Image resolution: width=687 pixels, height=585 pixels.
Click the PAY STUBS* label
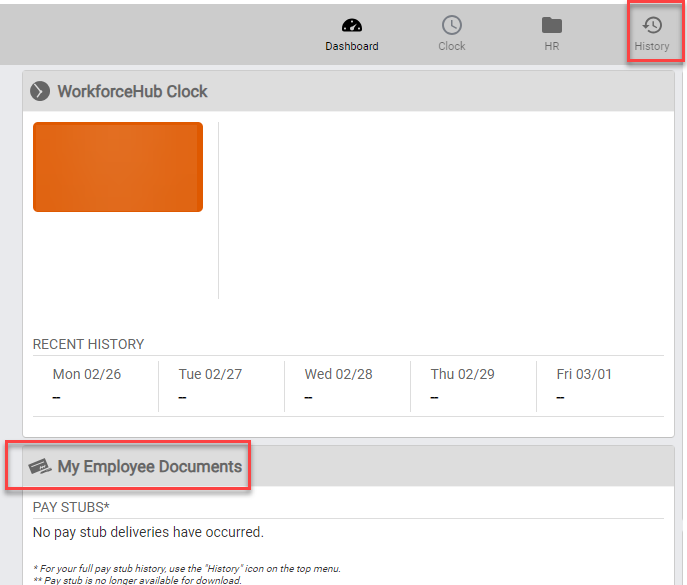[x=71, y=507]
